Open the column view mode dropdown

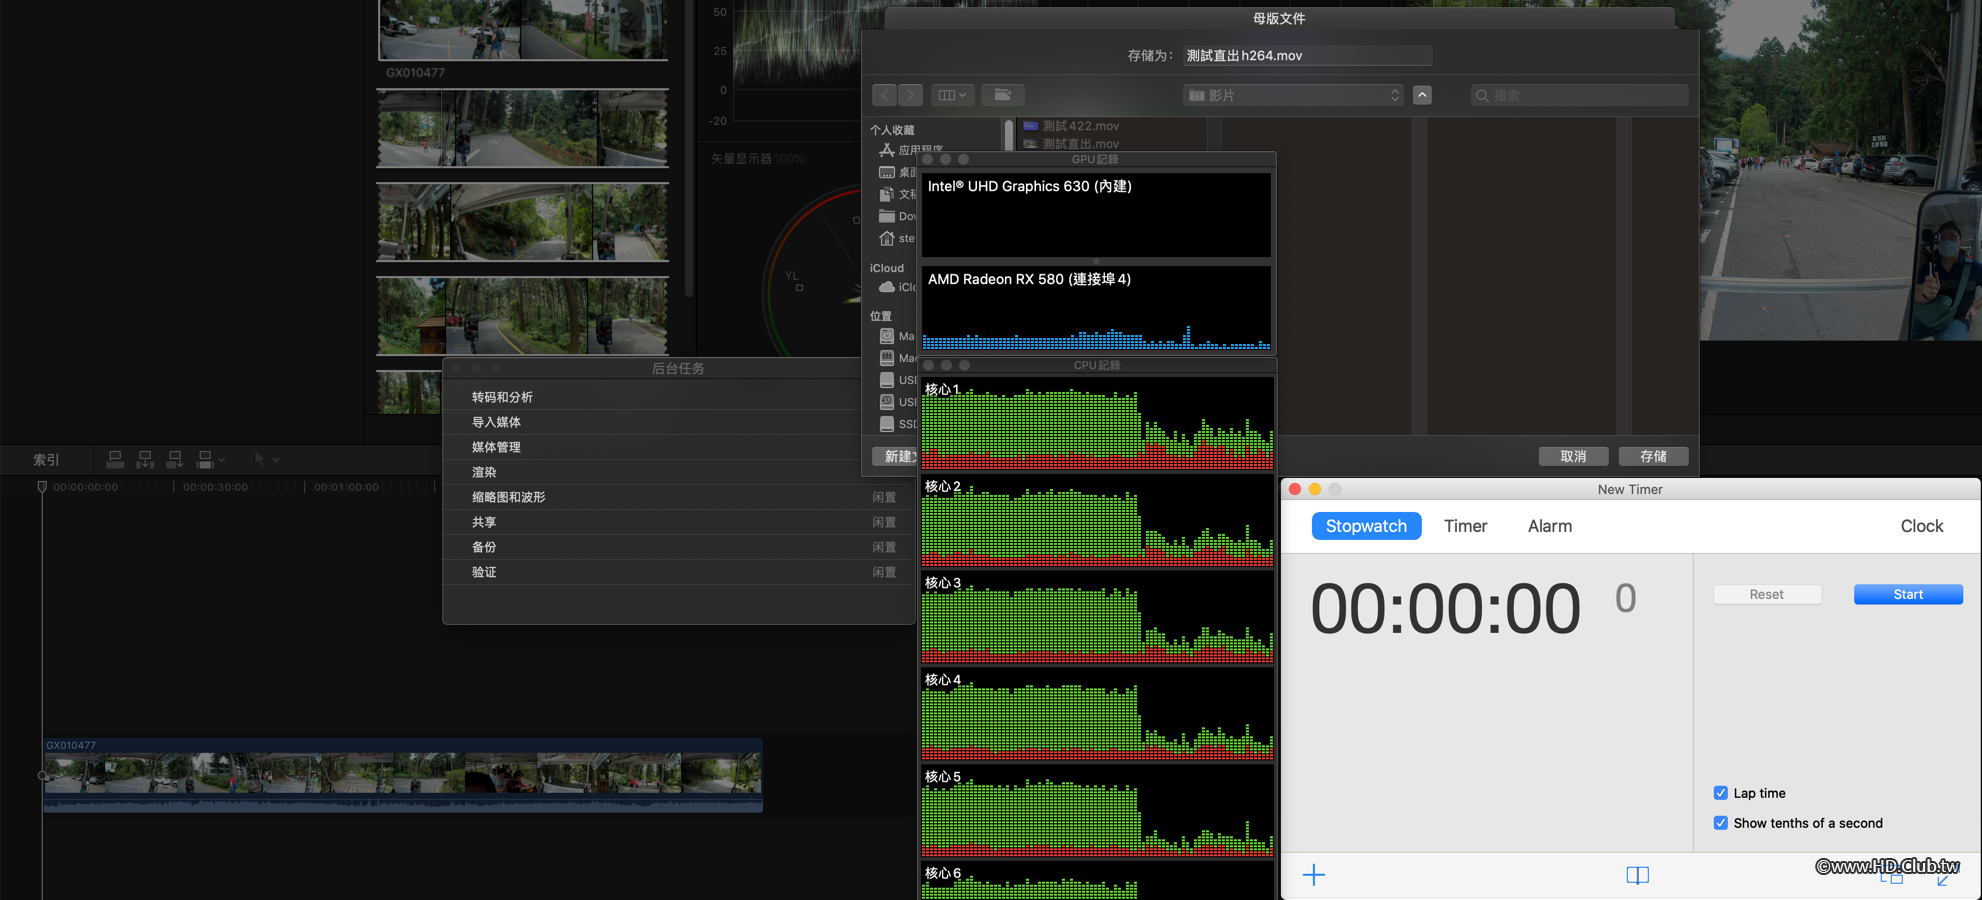pyautogui.click(x=951, y=95)
